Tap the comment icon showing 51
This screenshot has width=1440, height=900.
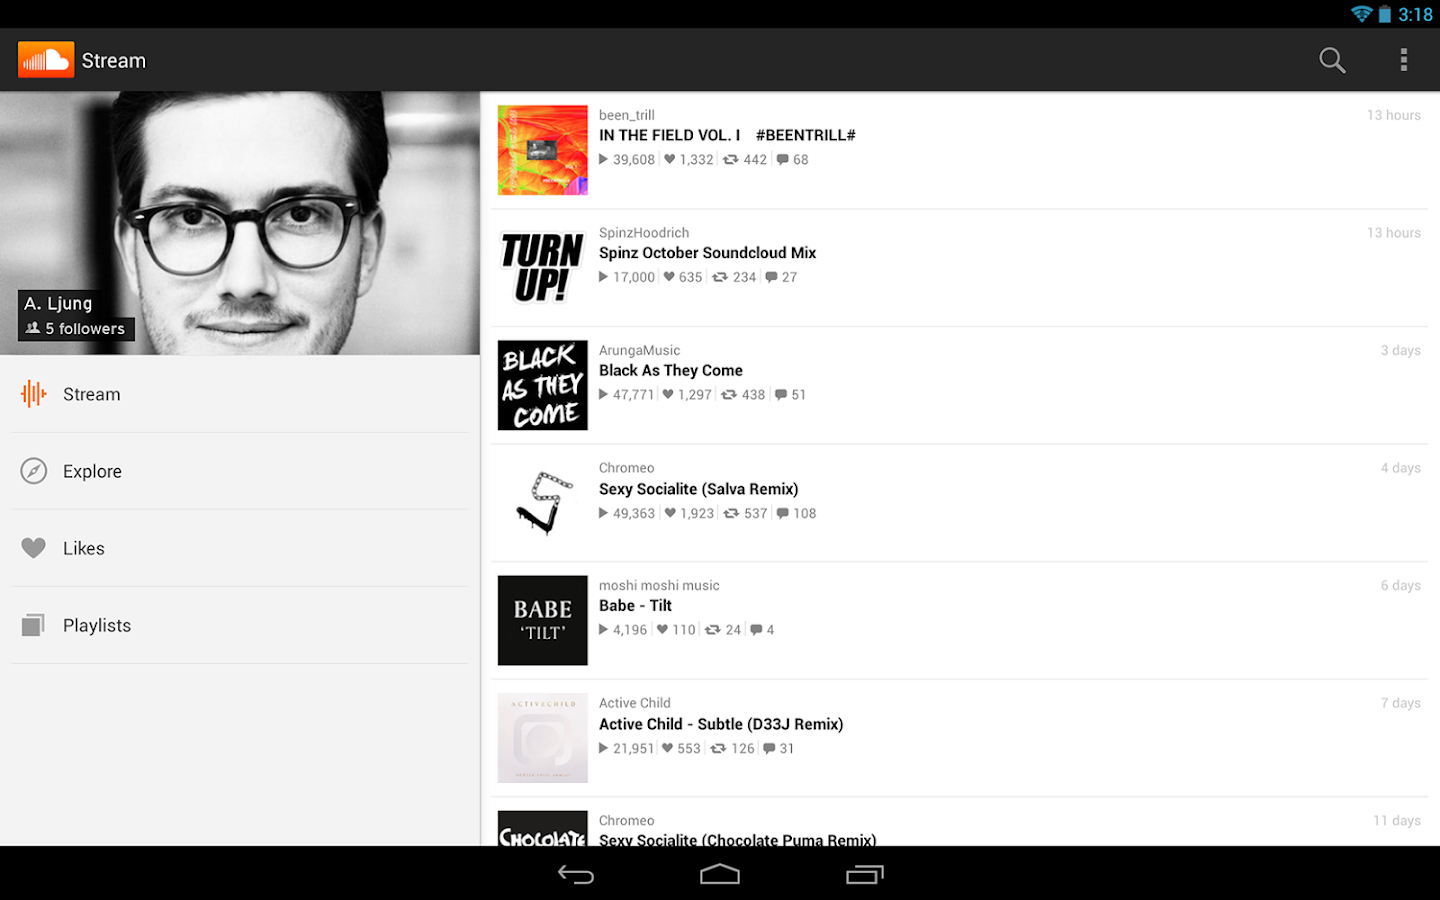point(781,394)
